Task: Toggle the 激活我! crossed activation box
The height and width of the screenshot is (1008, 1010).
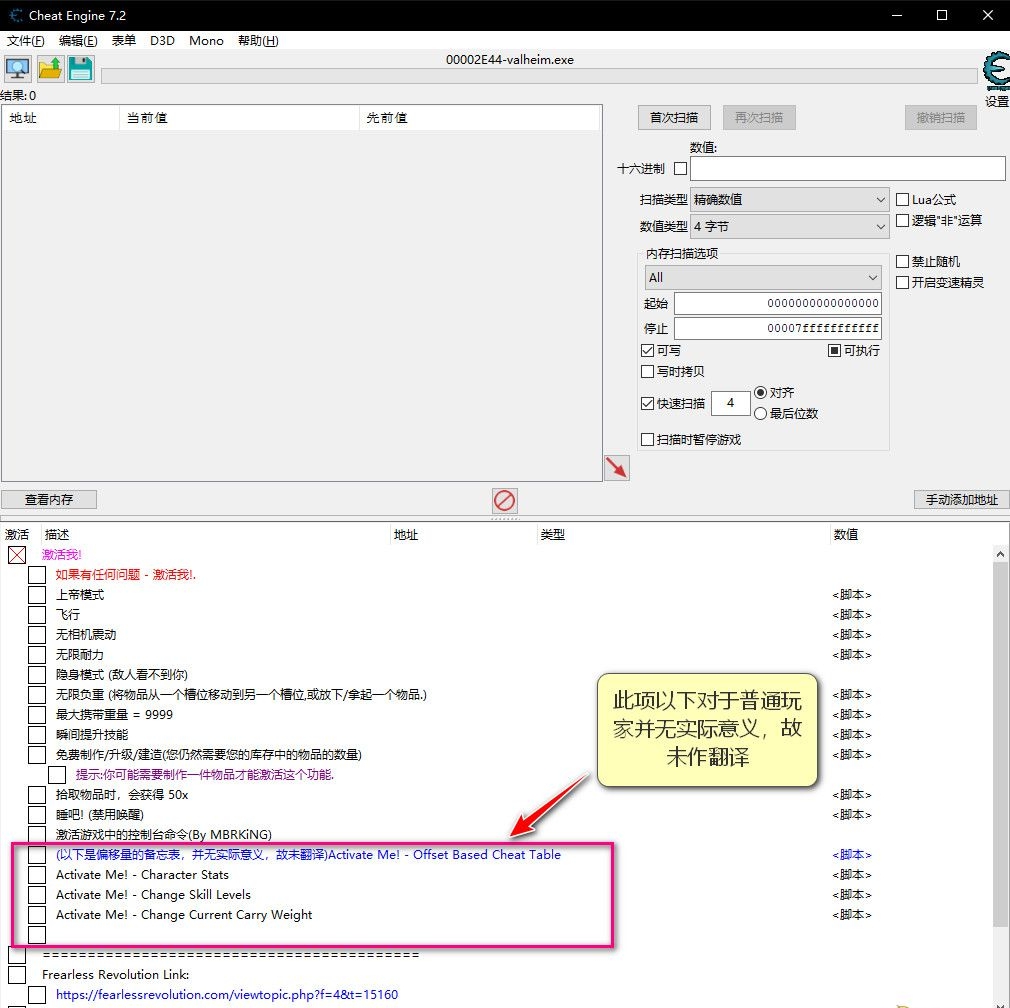Action: pyautogui.click(x=17, y=555)
